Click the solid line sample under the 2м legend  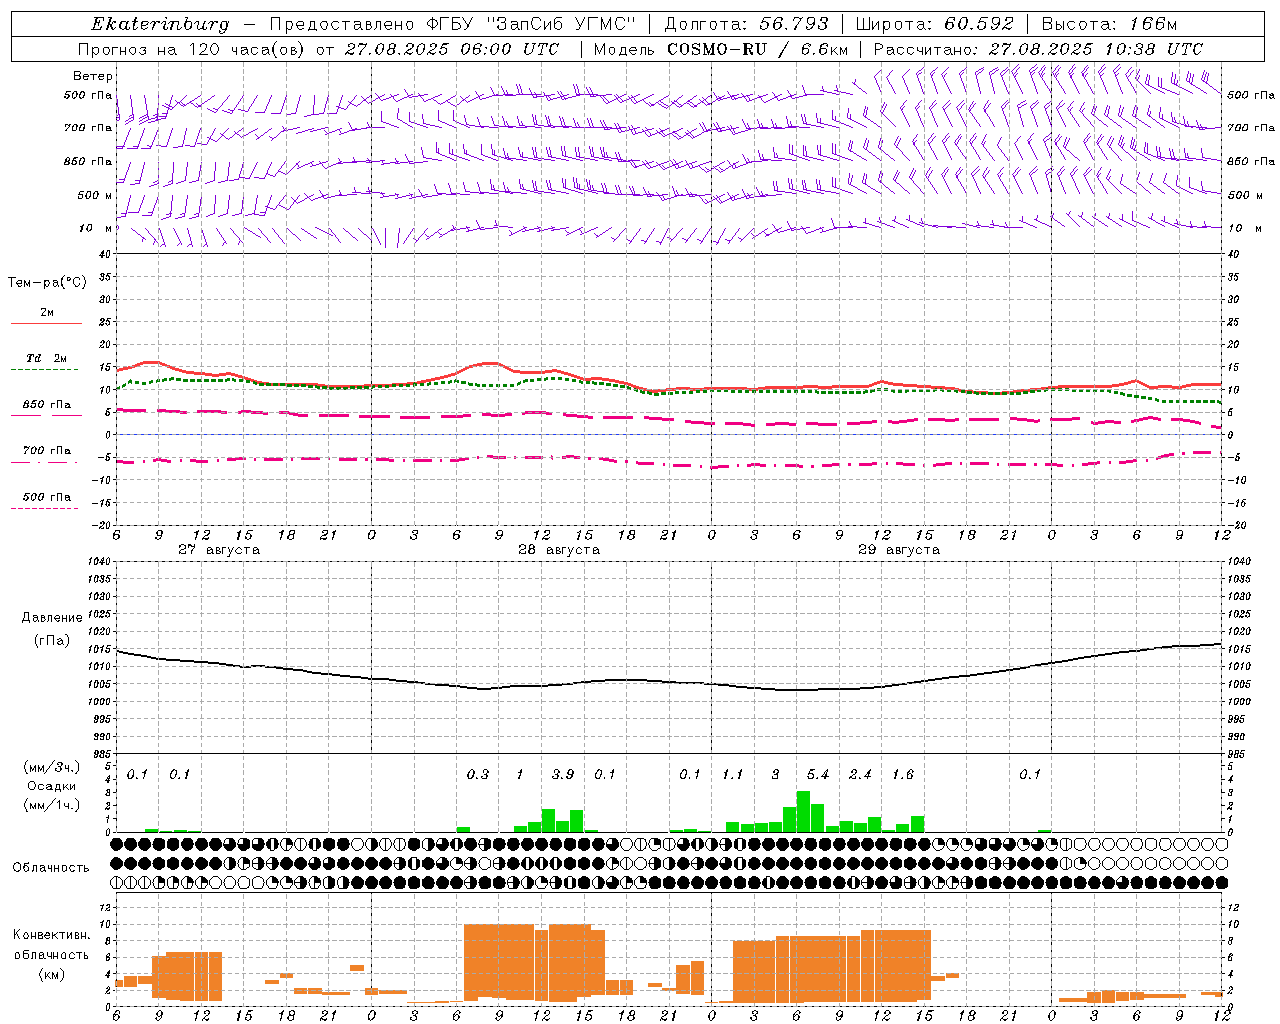tap(46, 323)
